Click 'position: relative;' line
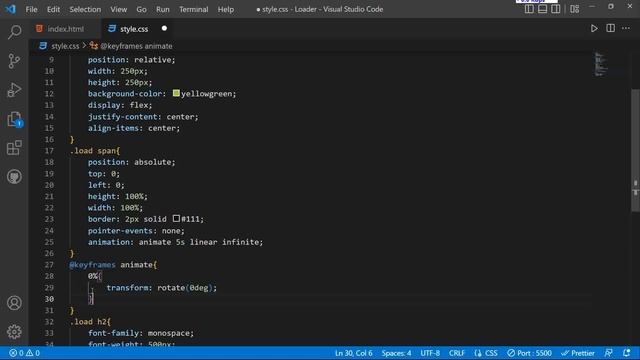 pos(131,60)
